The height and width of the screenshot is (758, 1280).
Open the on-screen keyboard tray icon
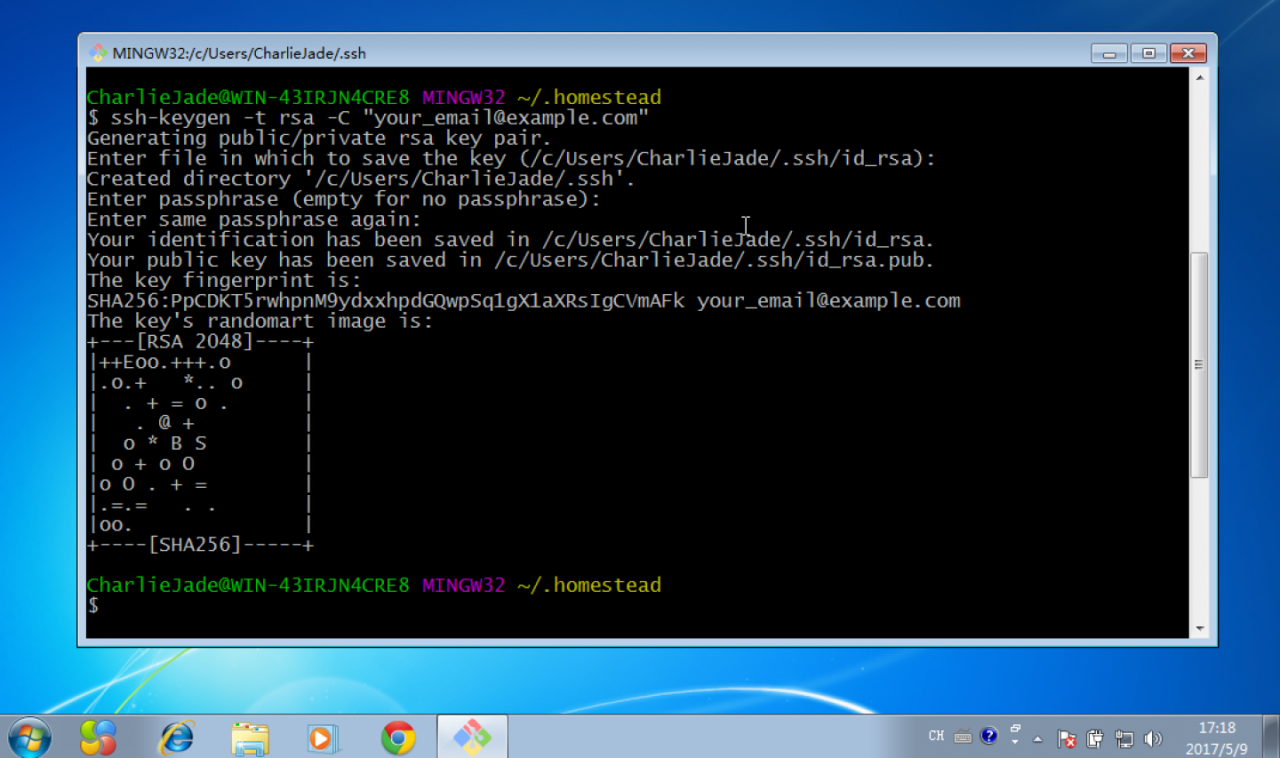[962, 737]
